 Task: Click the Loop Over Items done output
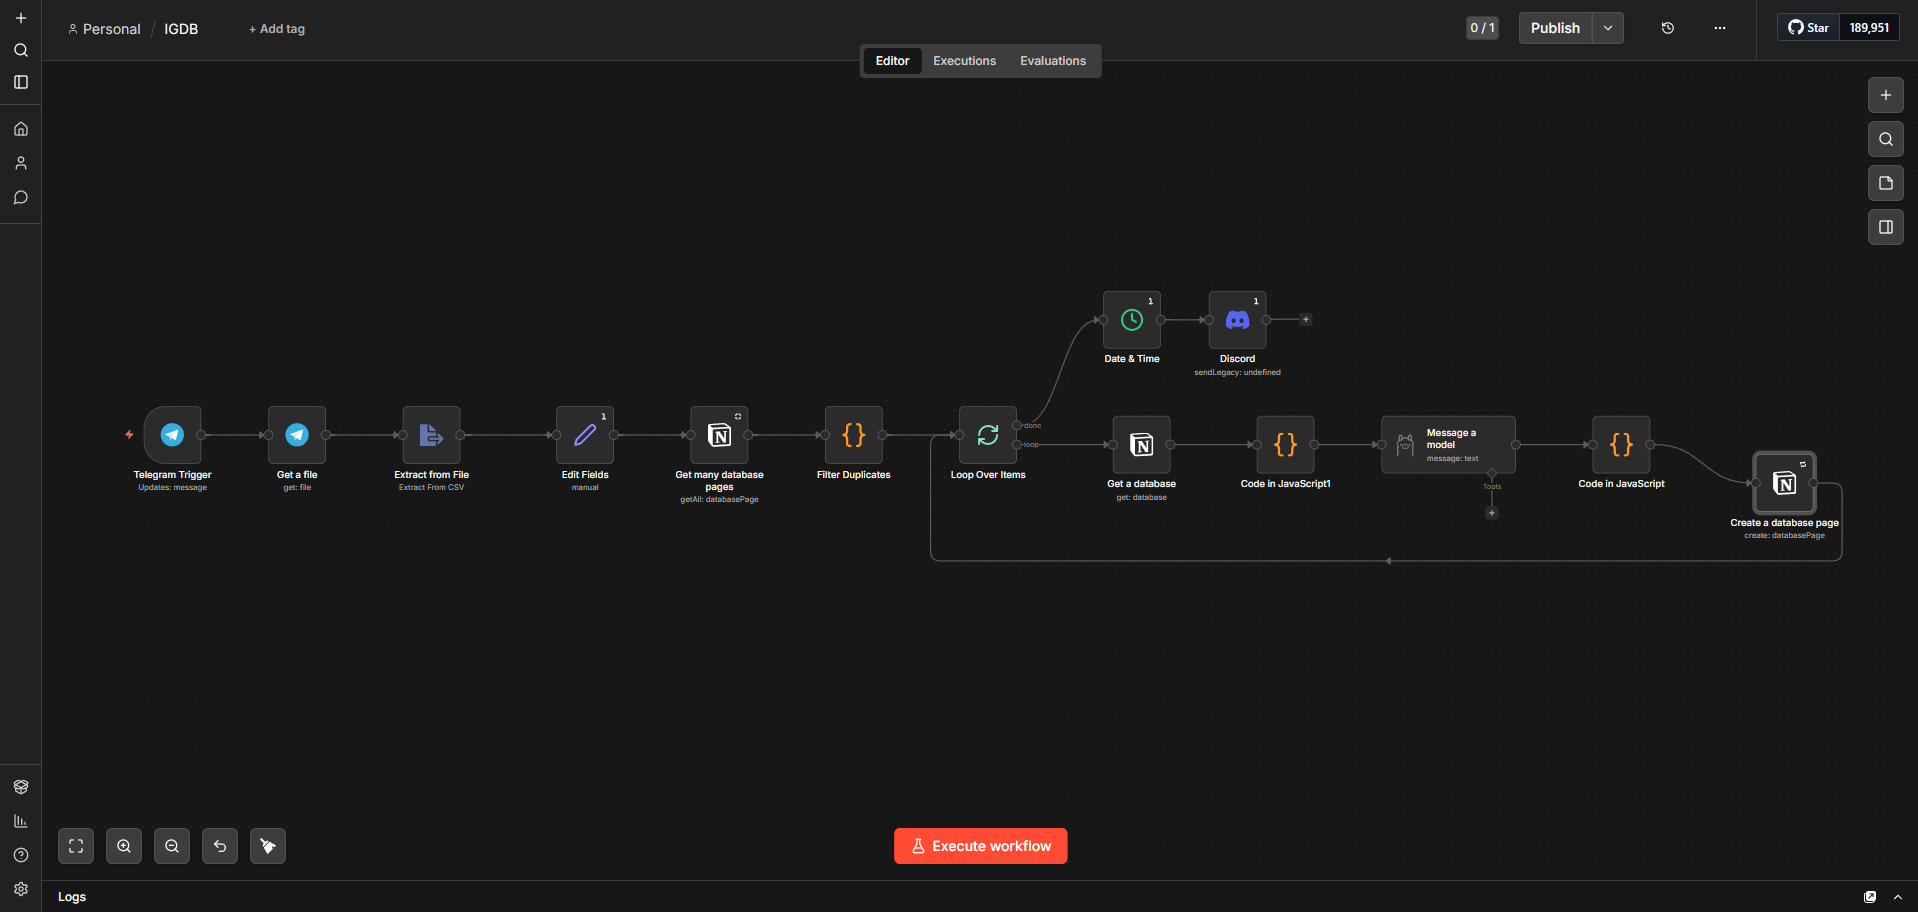(1017, 426)
